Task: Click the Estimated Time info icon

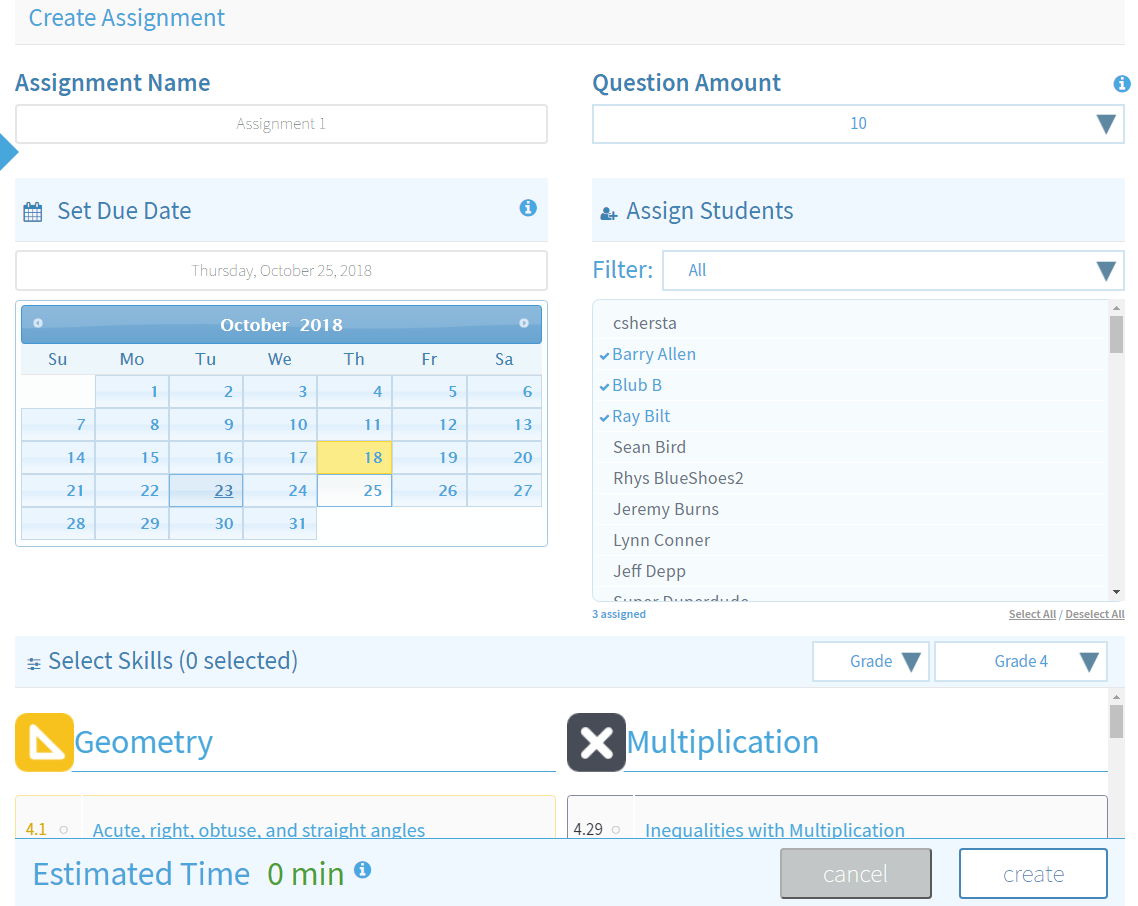Action: (x=363, y=870)
